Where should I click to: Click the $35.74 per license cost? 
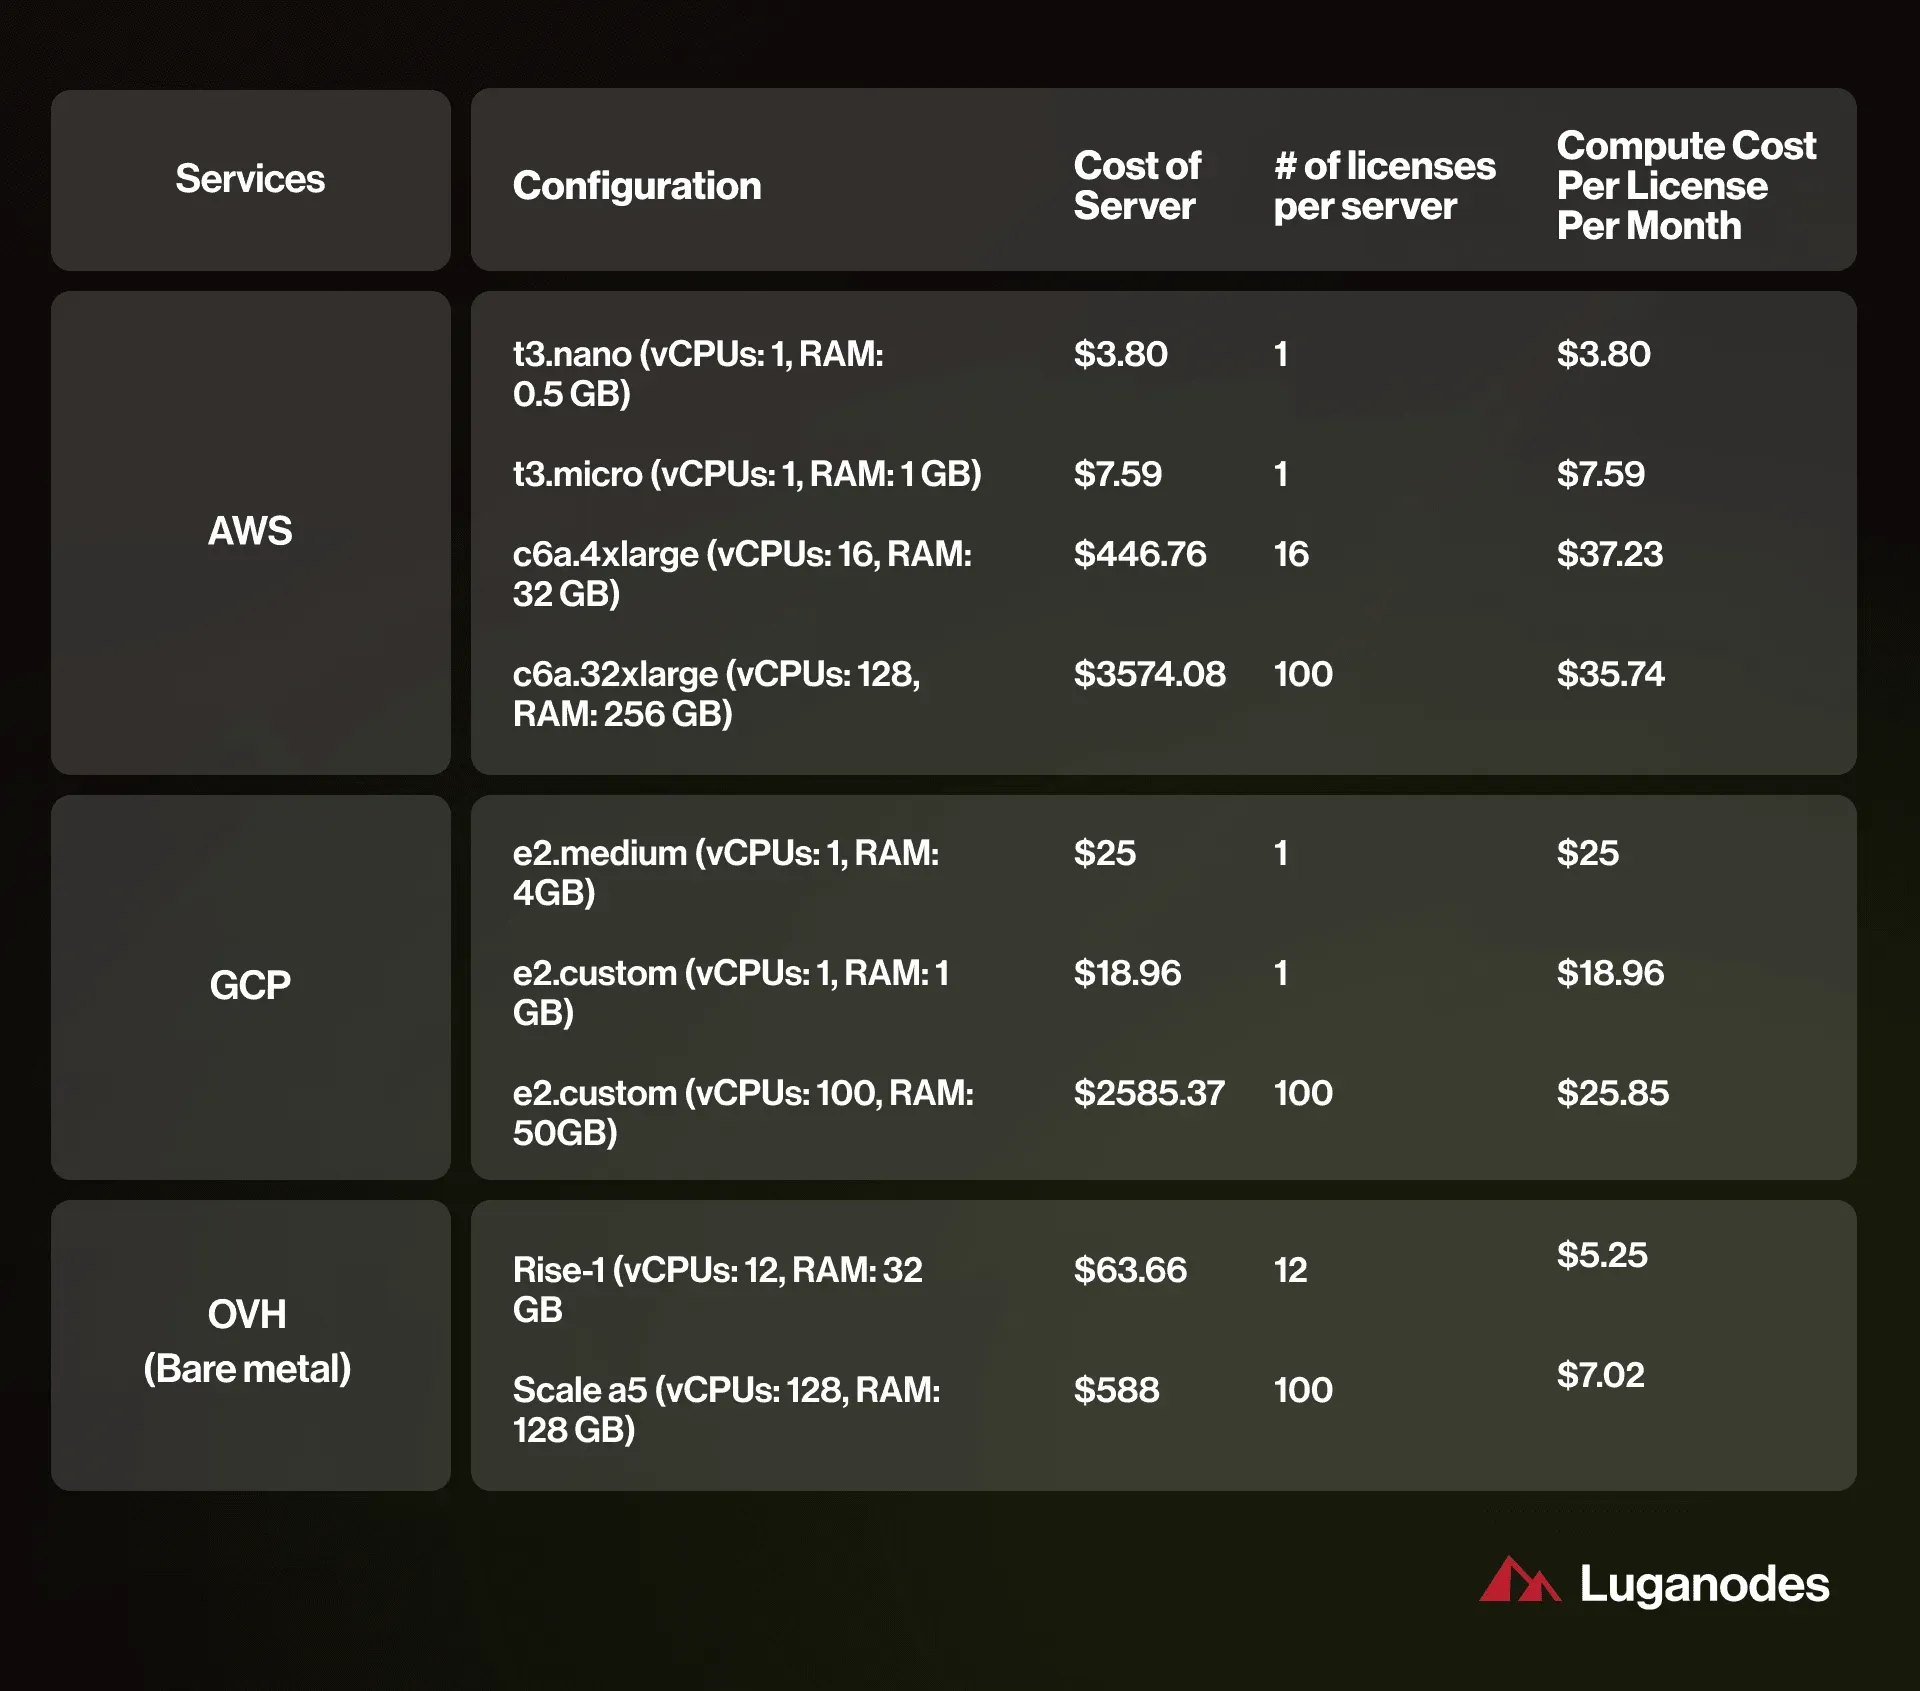tap(1610, 674)
